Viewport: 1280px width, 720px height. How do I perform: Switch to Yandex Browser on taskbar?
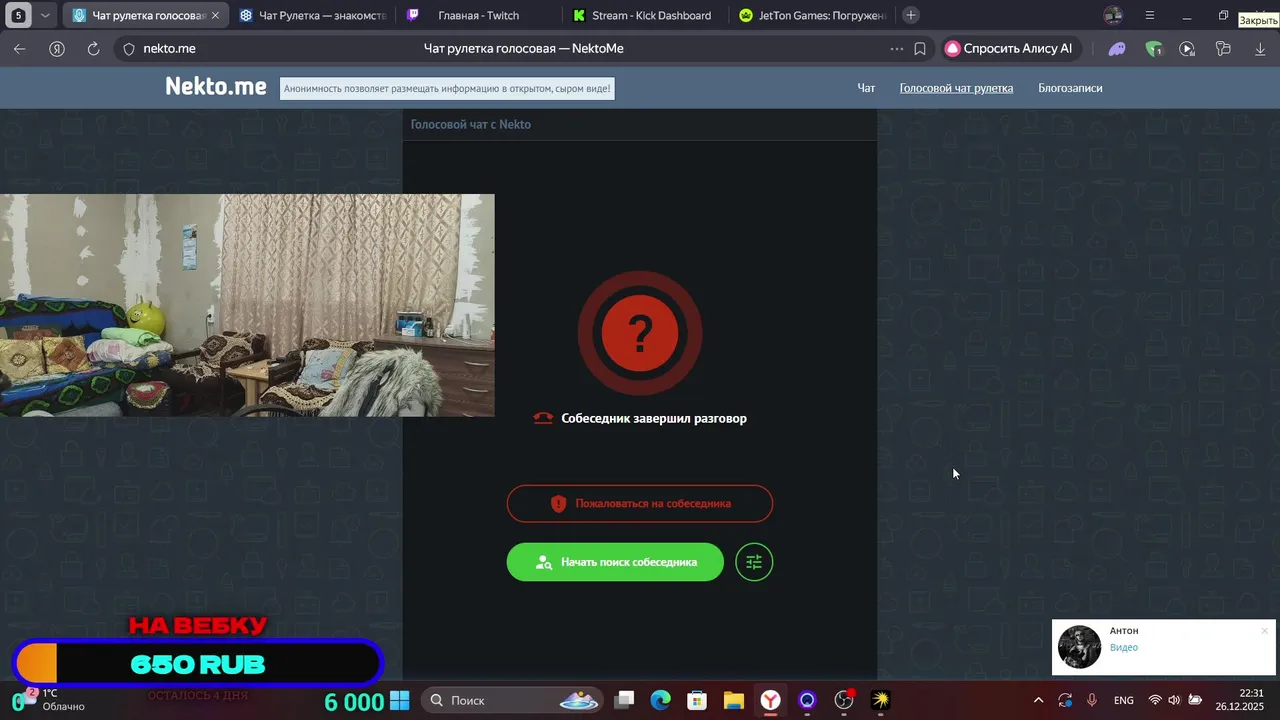click(x=770, y=700)
